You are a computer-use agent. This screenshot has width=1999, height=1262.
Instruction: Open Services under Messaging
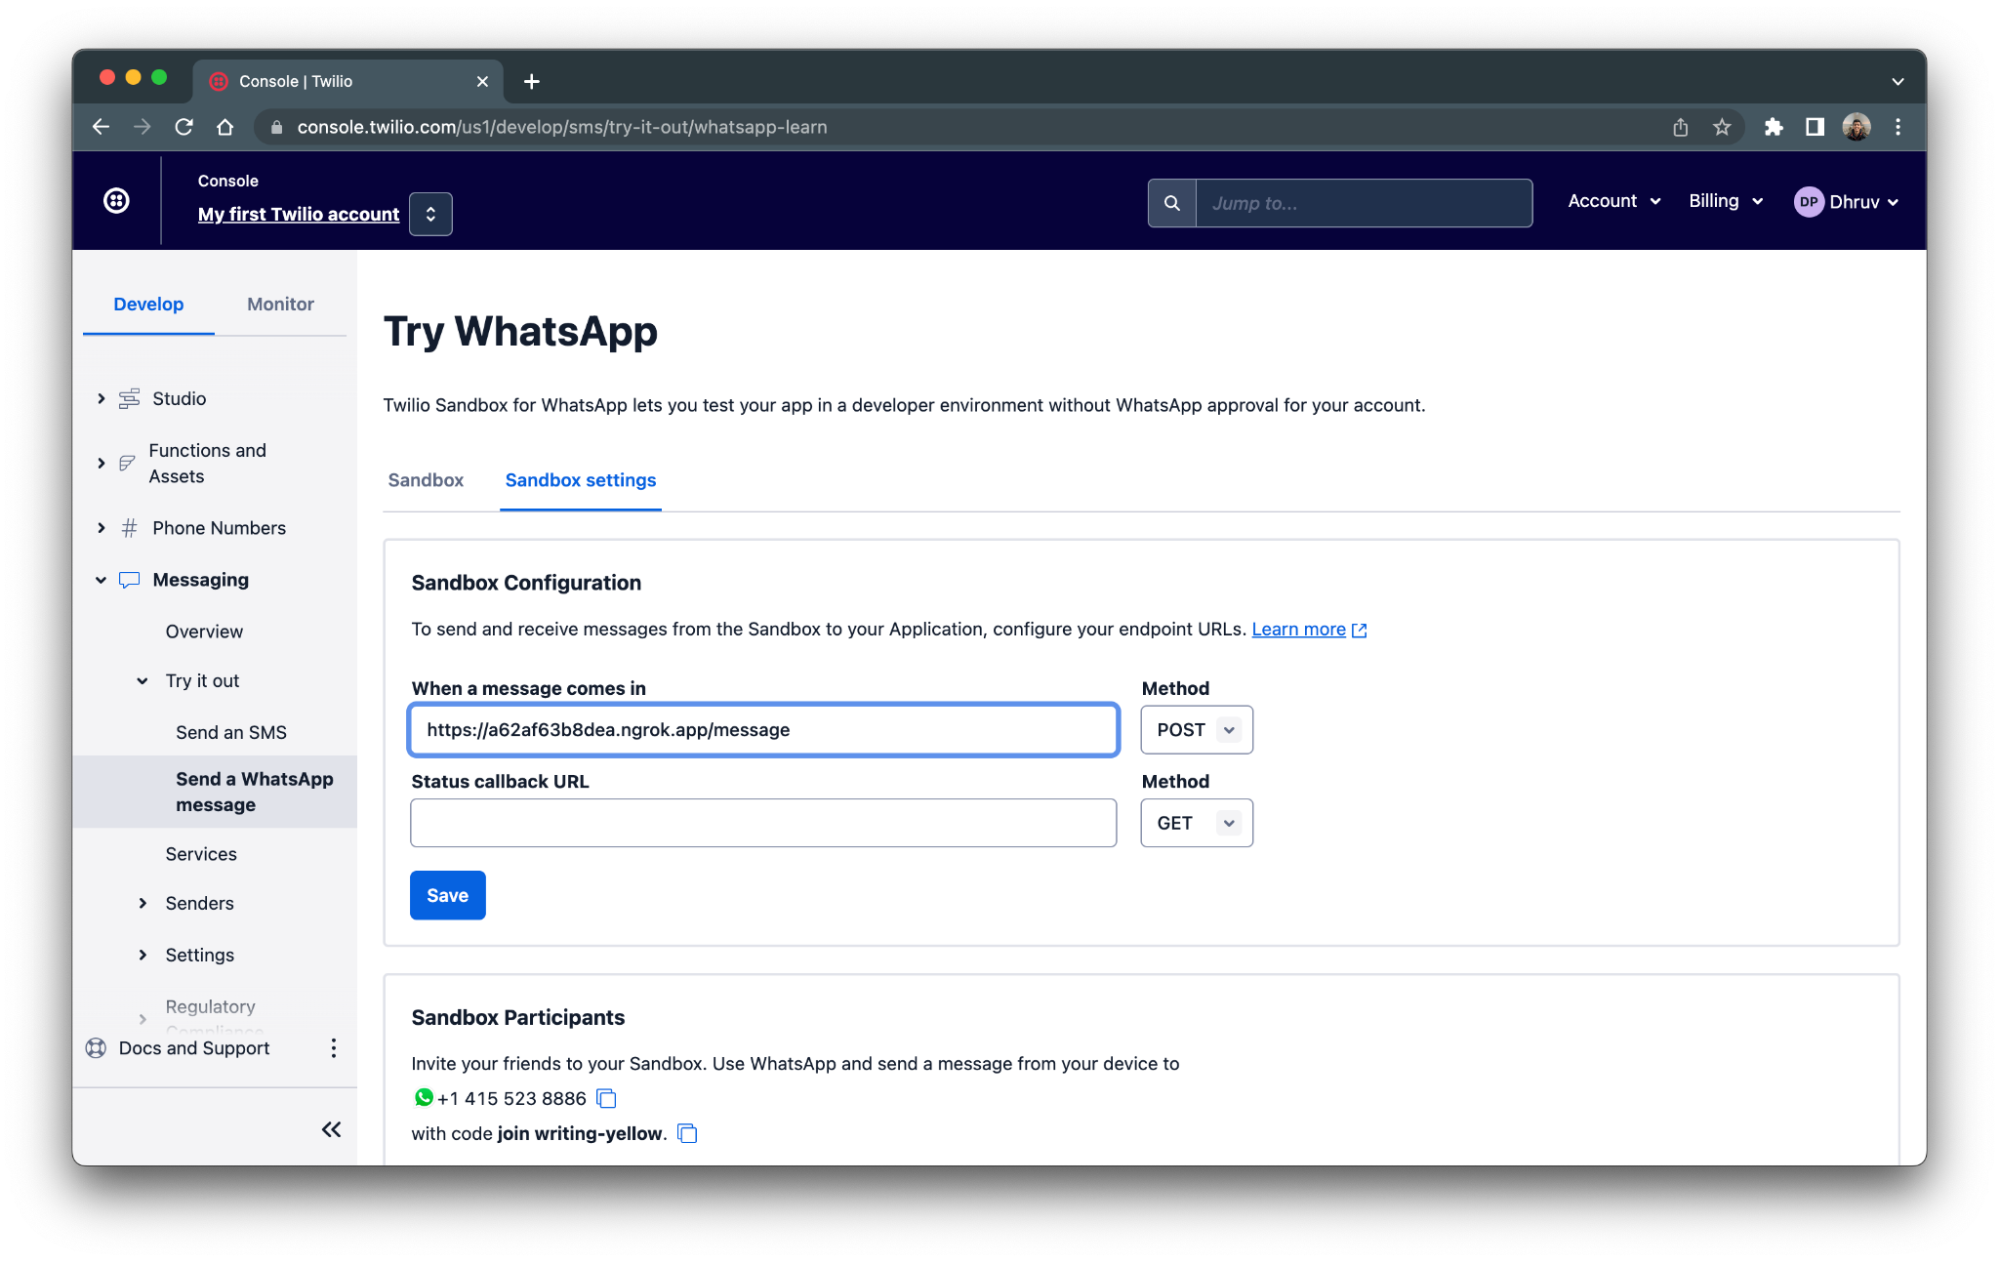pyautogui.click(x=201, y=854)
